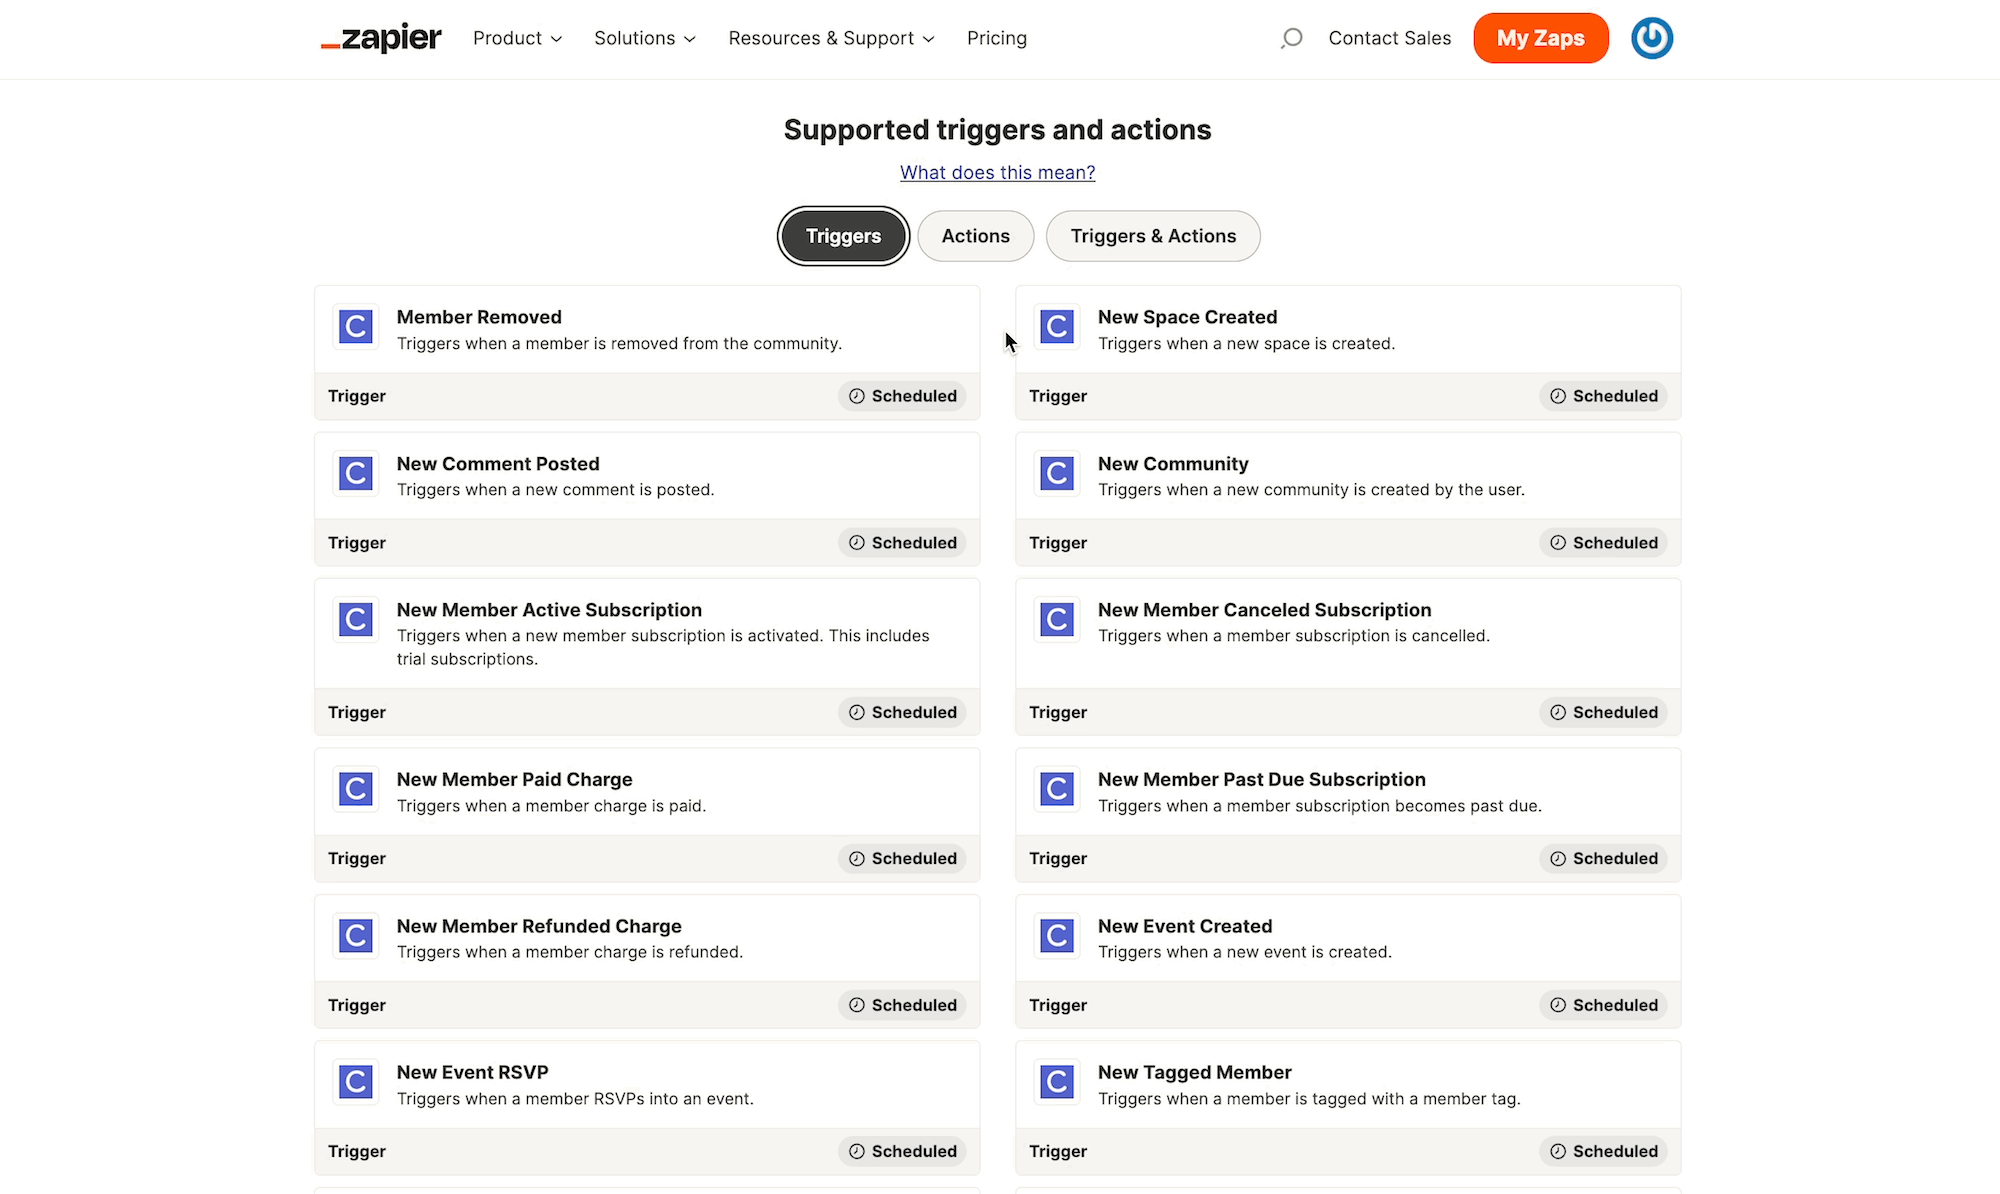Open the search magnifier

(1291, 37)
